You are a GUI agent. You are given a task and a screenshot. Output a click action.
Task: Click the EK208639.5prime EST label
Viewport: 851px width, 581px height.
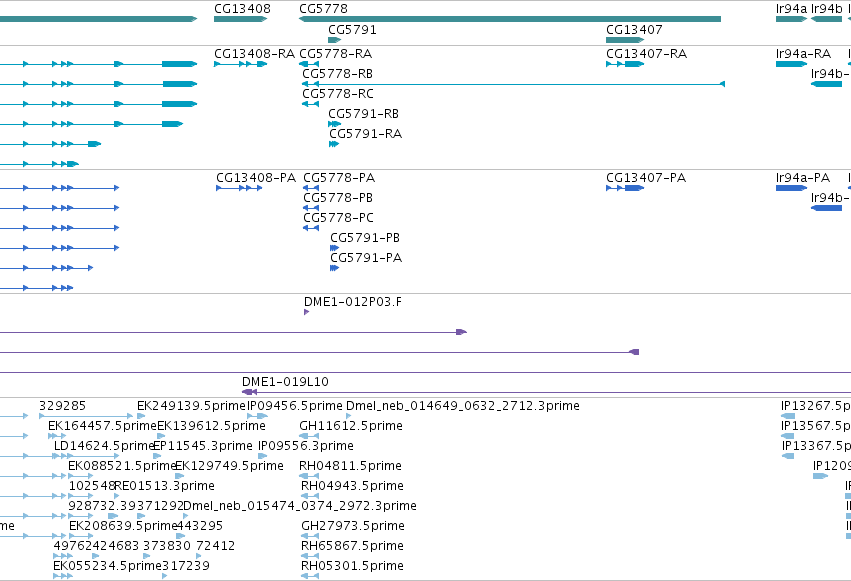[123, 526]
